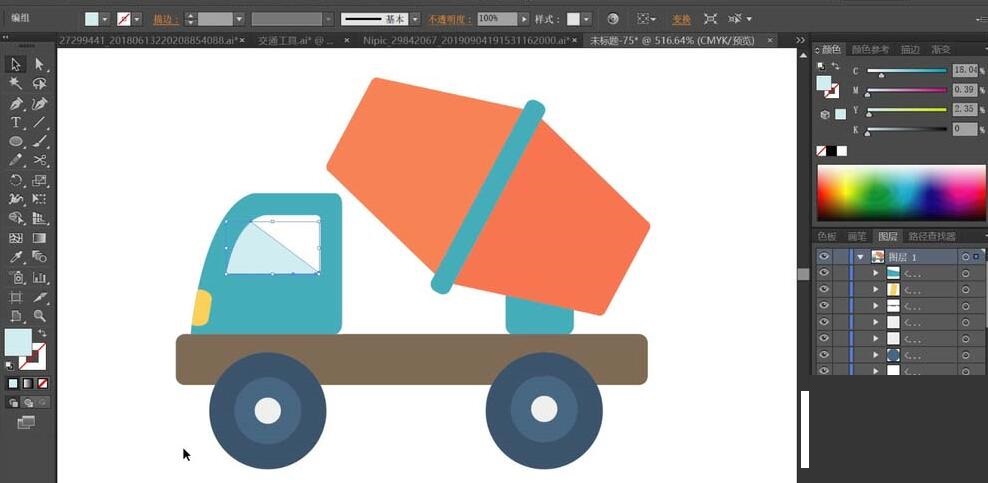Click the C cyan value input field
Screen dimensions: 988x483
coord(964,71)
